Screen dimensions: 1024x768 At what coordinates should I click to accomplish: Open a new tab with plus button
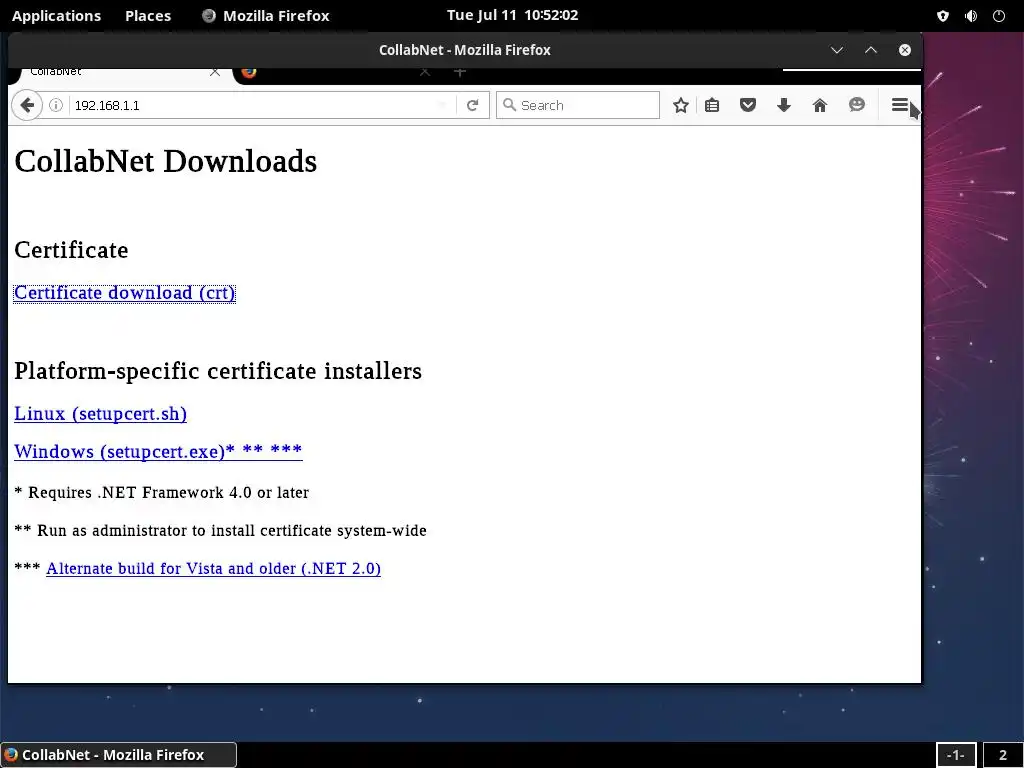click(460, 72)
